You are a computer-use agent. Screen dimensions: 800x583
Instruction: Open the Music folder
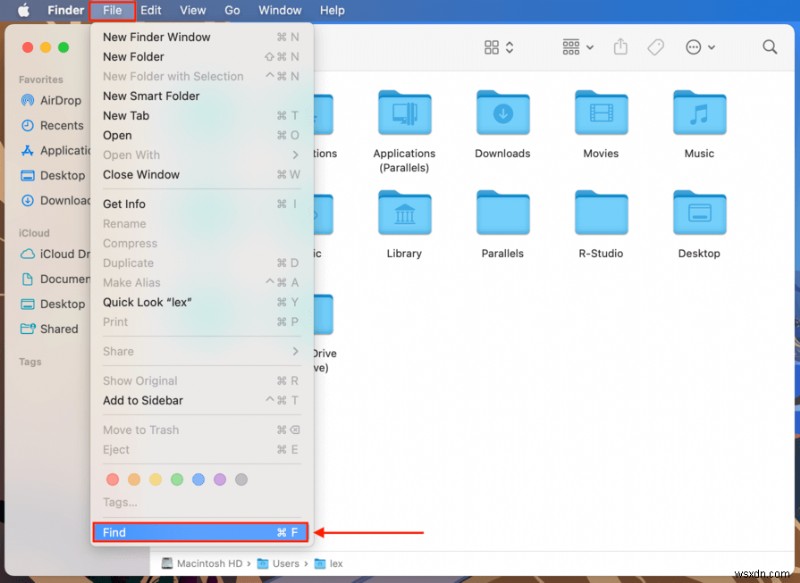(x=698, y=112)
